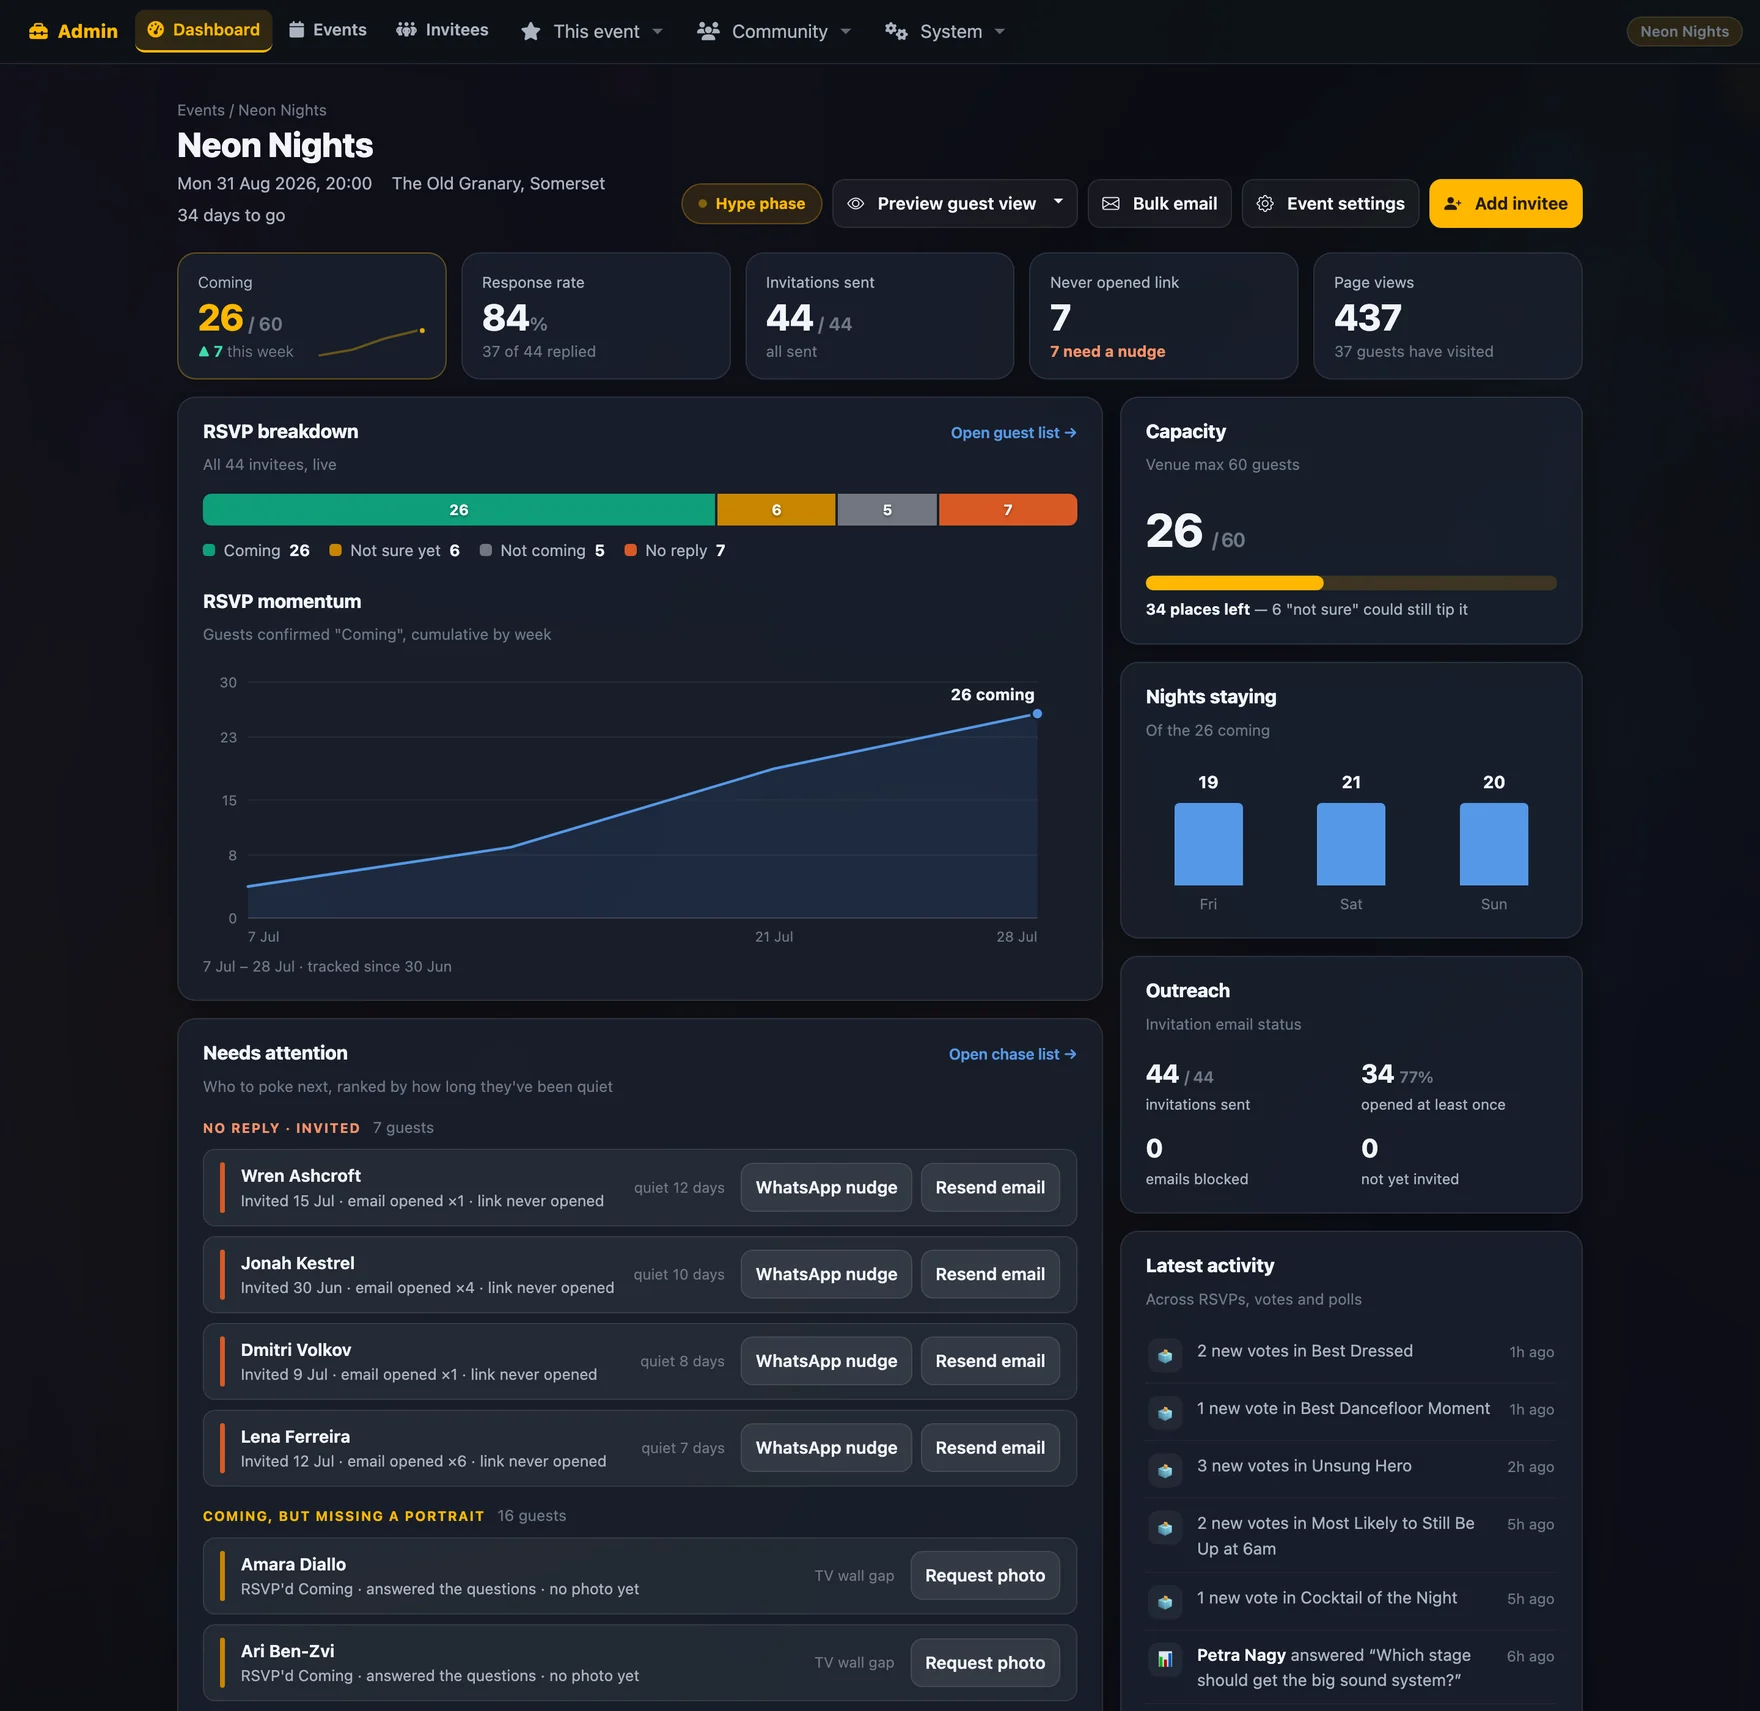Image resolution: width=1760 pixels, height=1711 pixels.
Task: Click the Hype phase badge
Action: pos(751,204)
